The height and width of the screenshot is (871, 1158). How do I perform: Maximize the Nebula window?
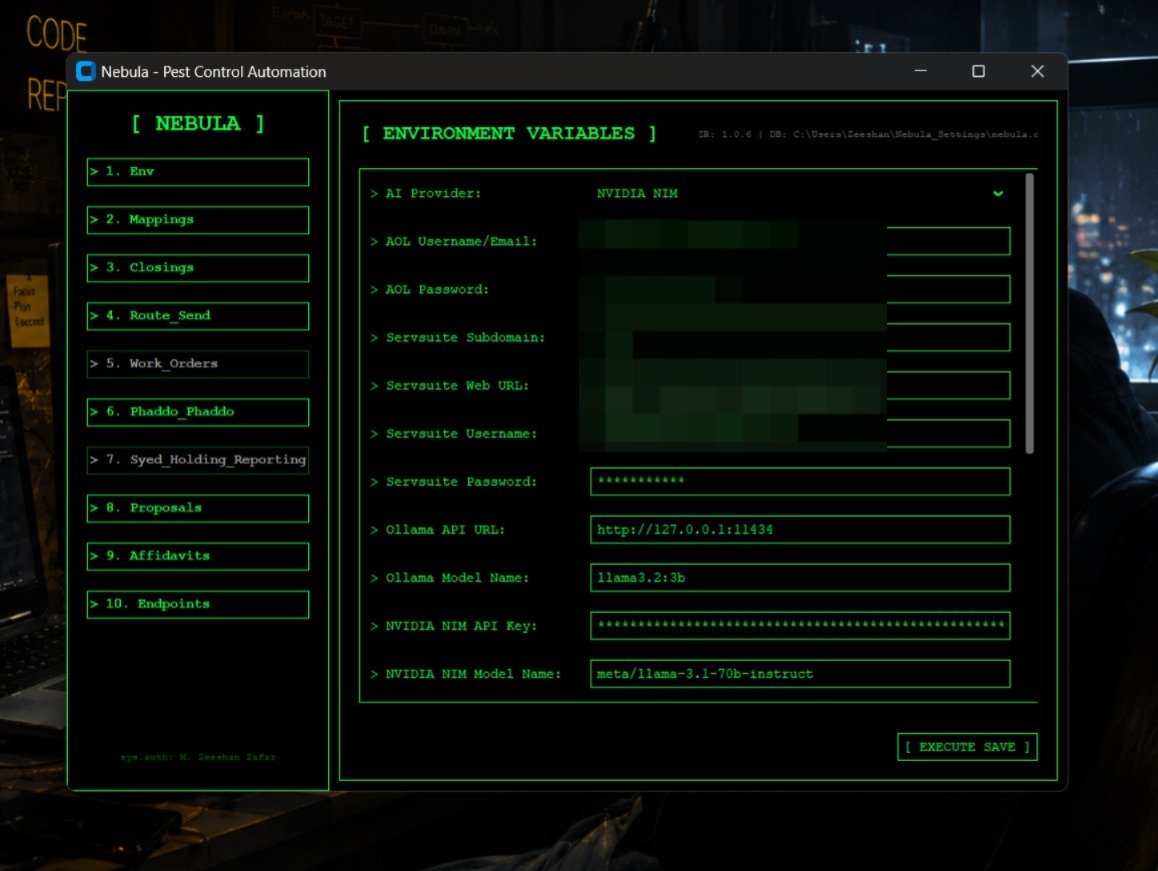coord(979,71)
